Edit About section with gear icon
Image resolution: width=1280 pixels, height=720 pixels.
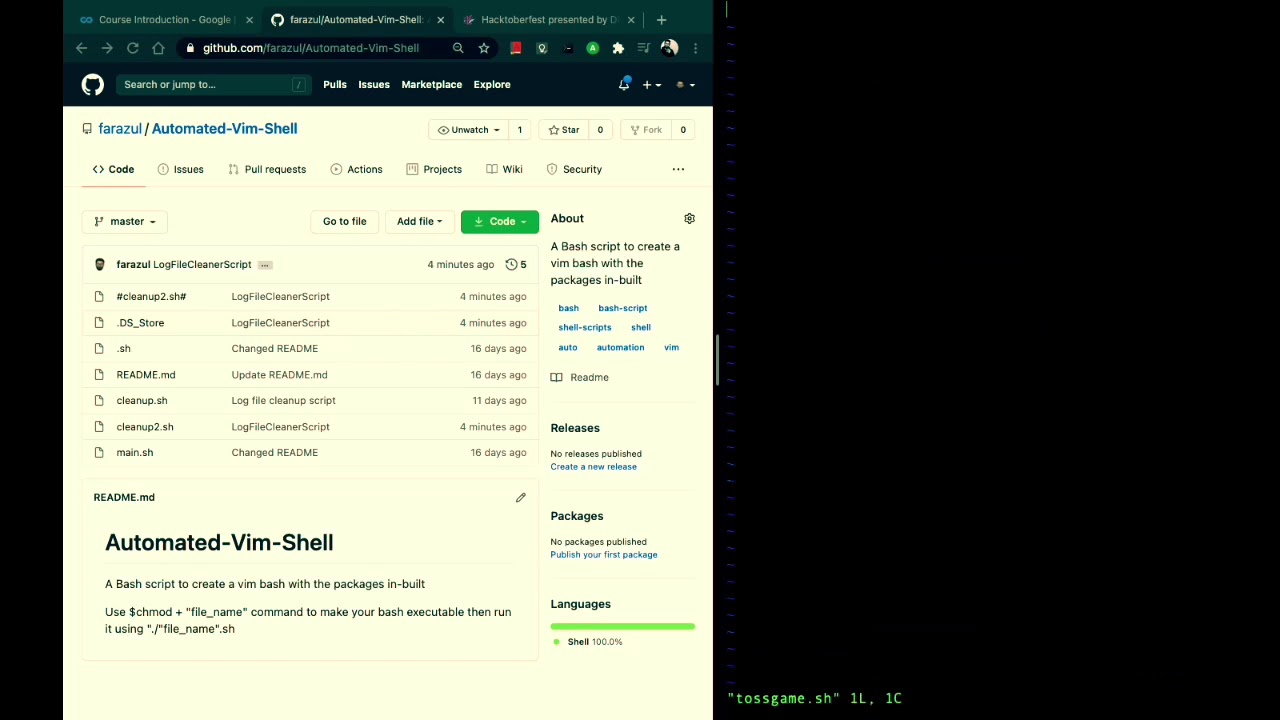[689, 218]
